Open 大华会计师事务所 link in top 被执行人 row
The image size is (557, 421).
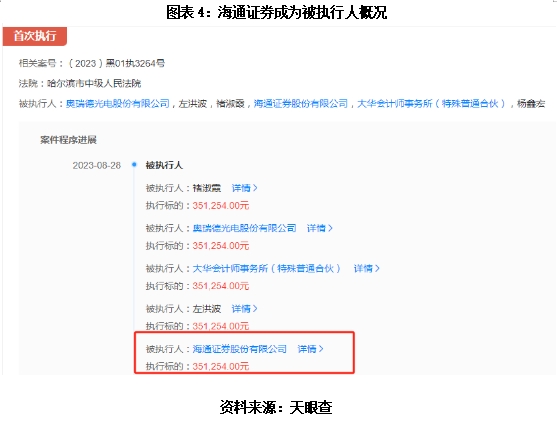pyautogui.click(x=431, y=104)
